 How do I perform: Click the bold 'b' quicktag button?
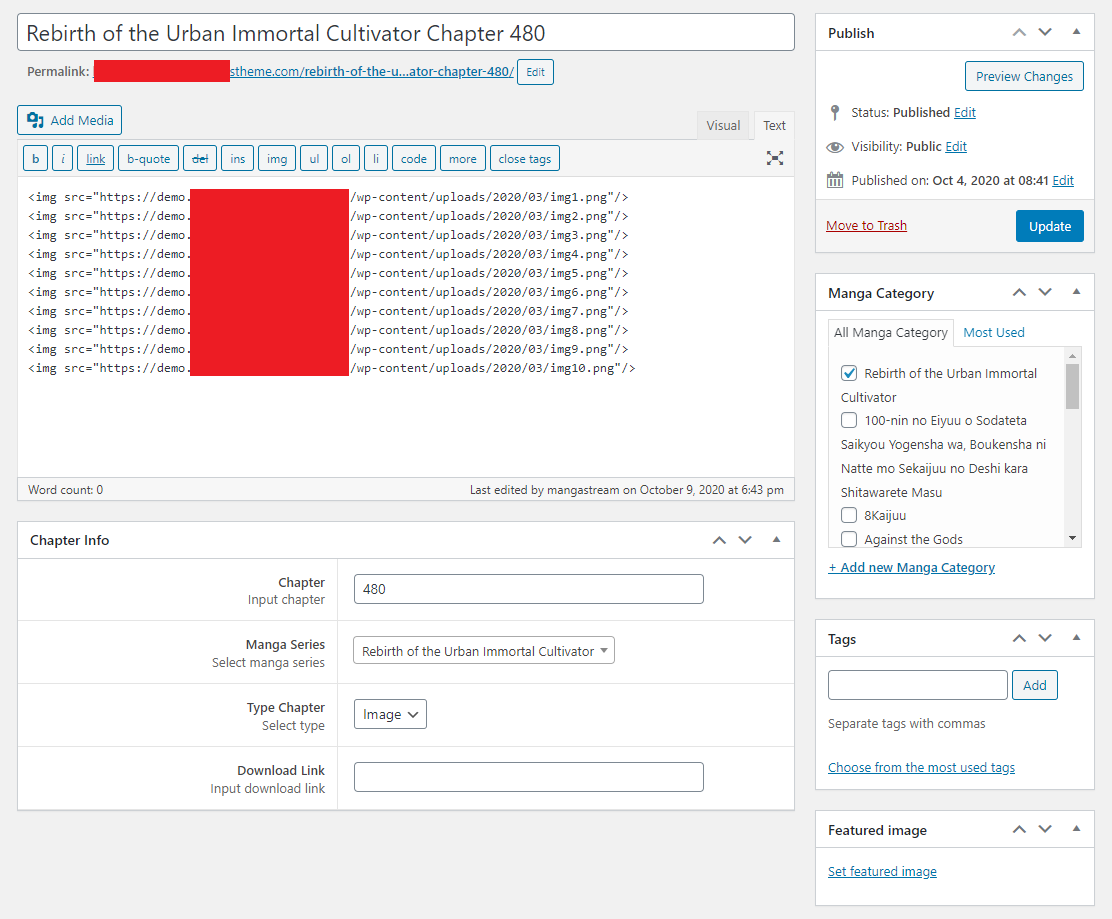[x=36, y=158]
